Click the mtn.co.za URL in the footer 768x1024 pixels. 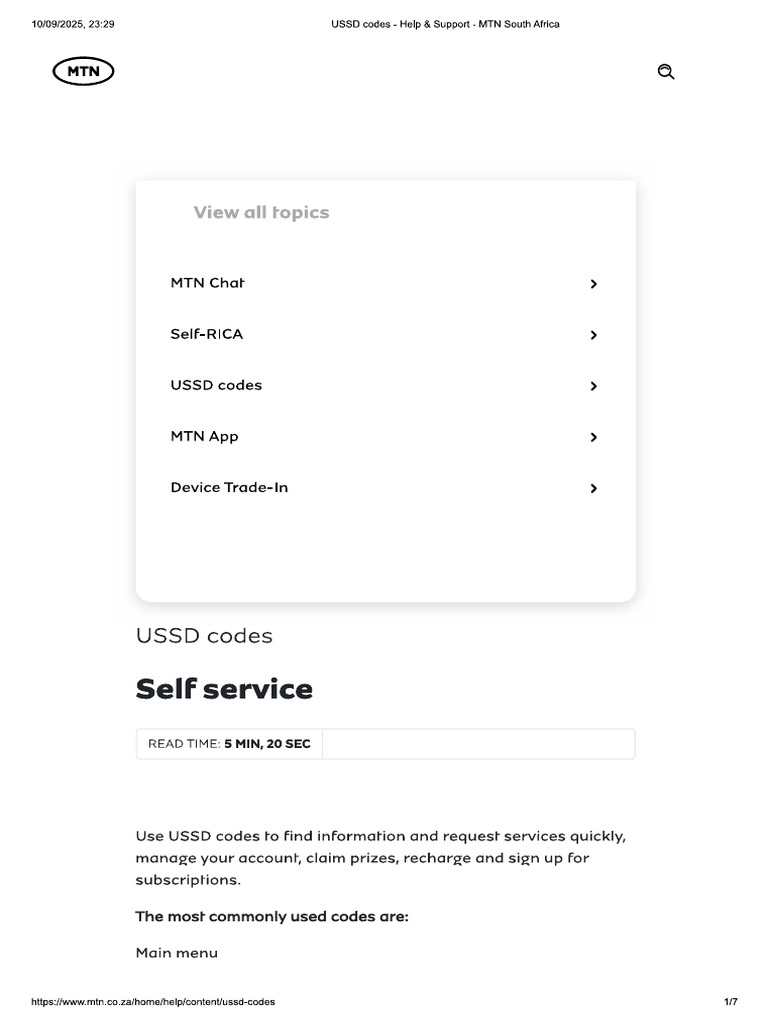(153, 1001)
